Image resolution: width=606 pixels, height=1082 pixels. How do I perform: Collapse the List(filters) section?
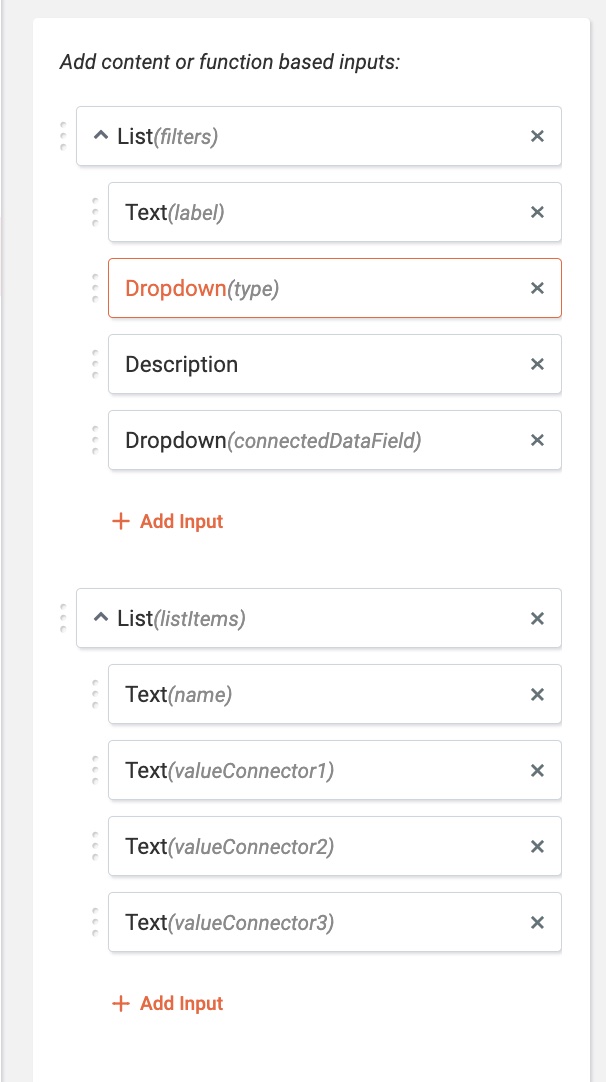(100, 136)
